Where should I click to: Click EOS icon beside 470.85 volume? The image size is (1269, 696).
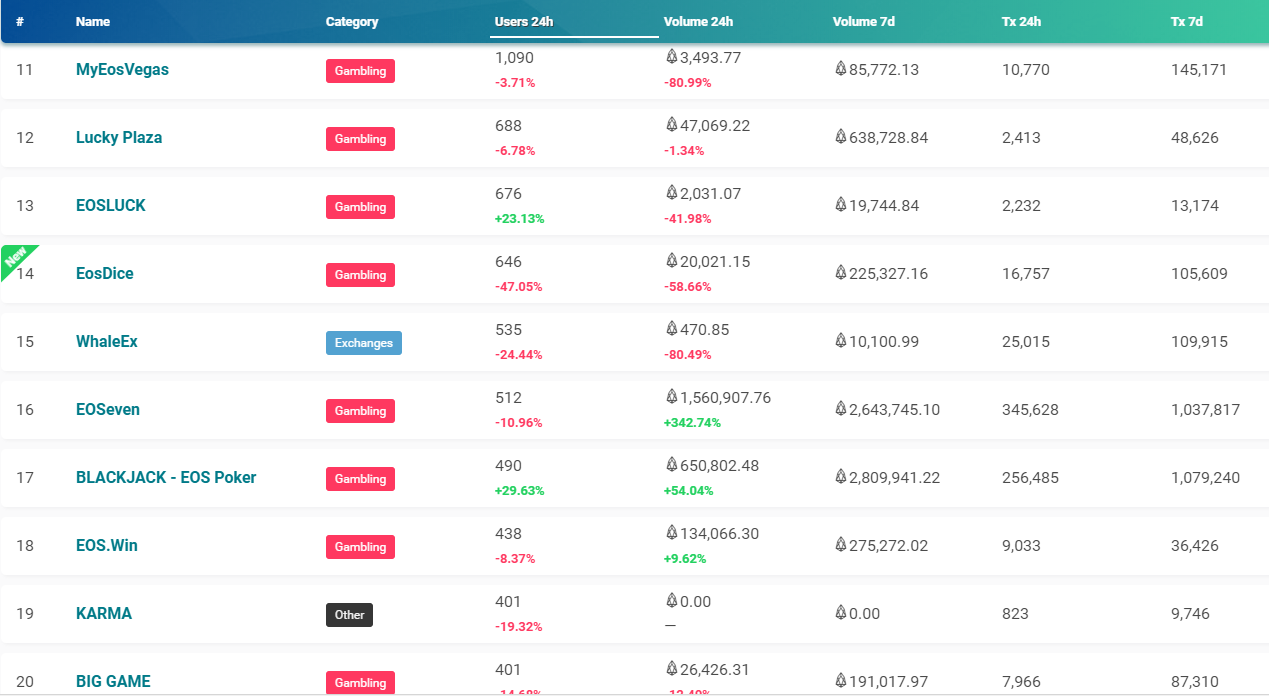[x=671, y=329]
